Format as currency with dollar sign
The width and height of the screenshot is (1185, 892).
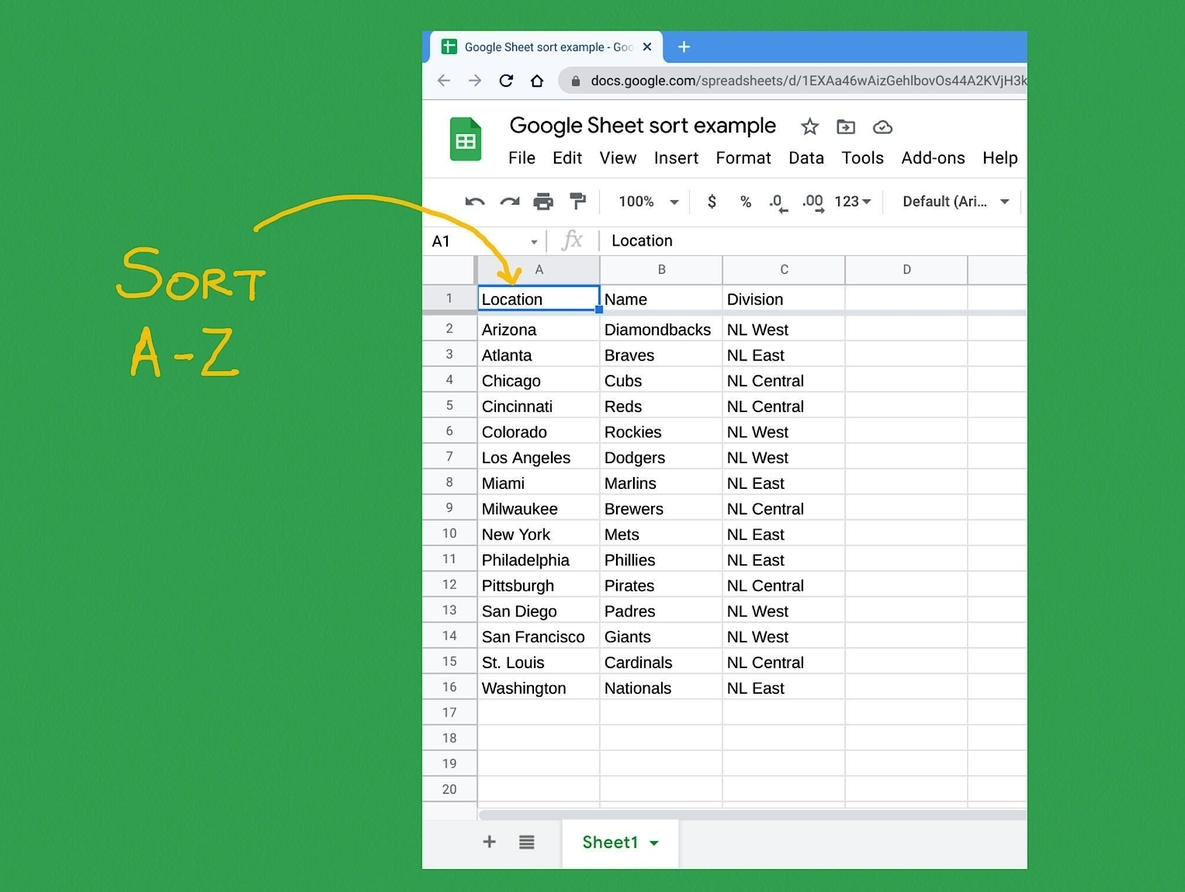click(x=711, y=202)
